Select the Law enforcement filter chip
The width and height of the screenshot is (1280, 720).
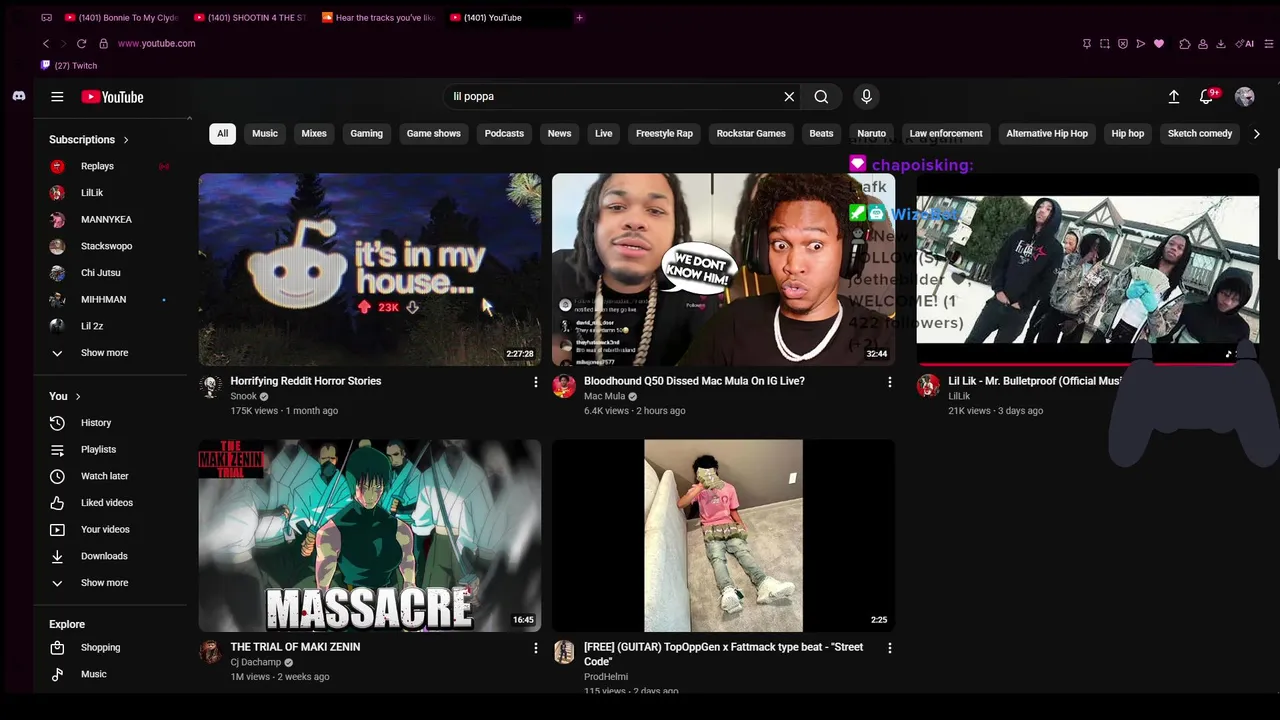[946, 133]
